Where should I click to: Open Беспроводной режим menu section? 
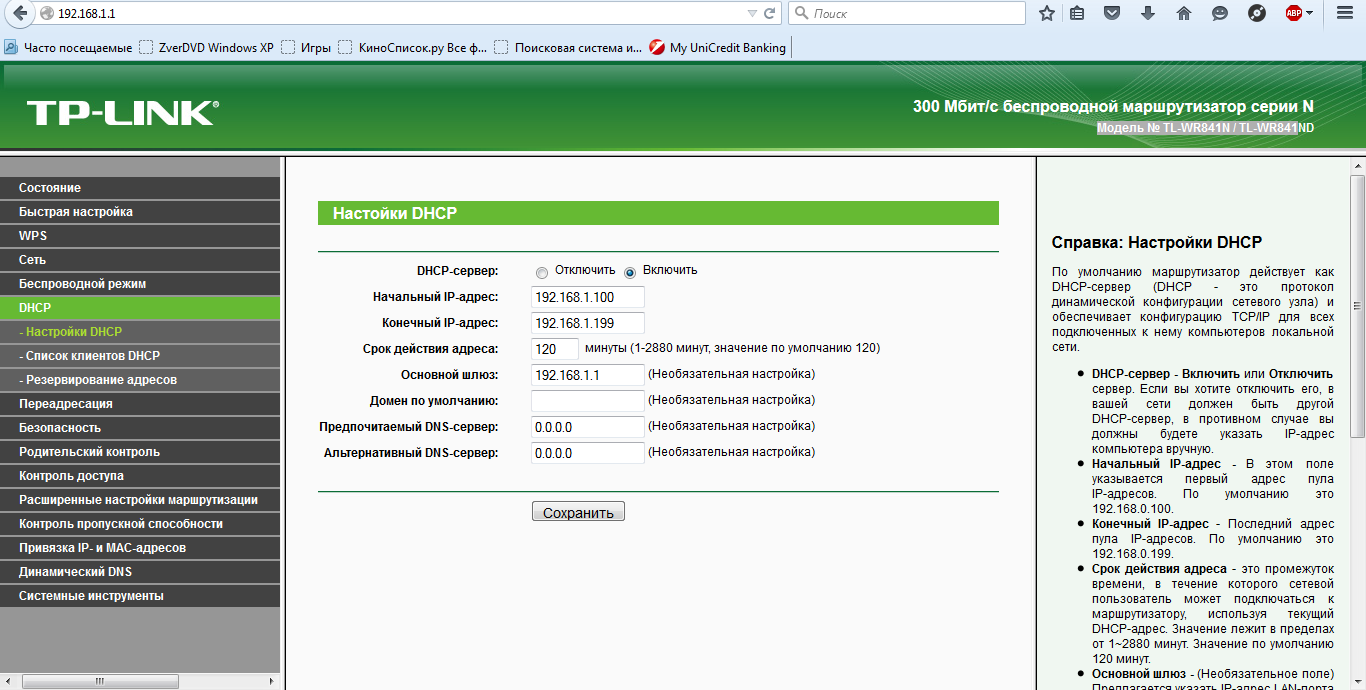coord(140,284)
